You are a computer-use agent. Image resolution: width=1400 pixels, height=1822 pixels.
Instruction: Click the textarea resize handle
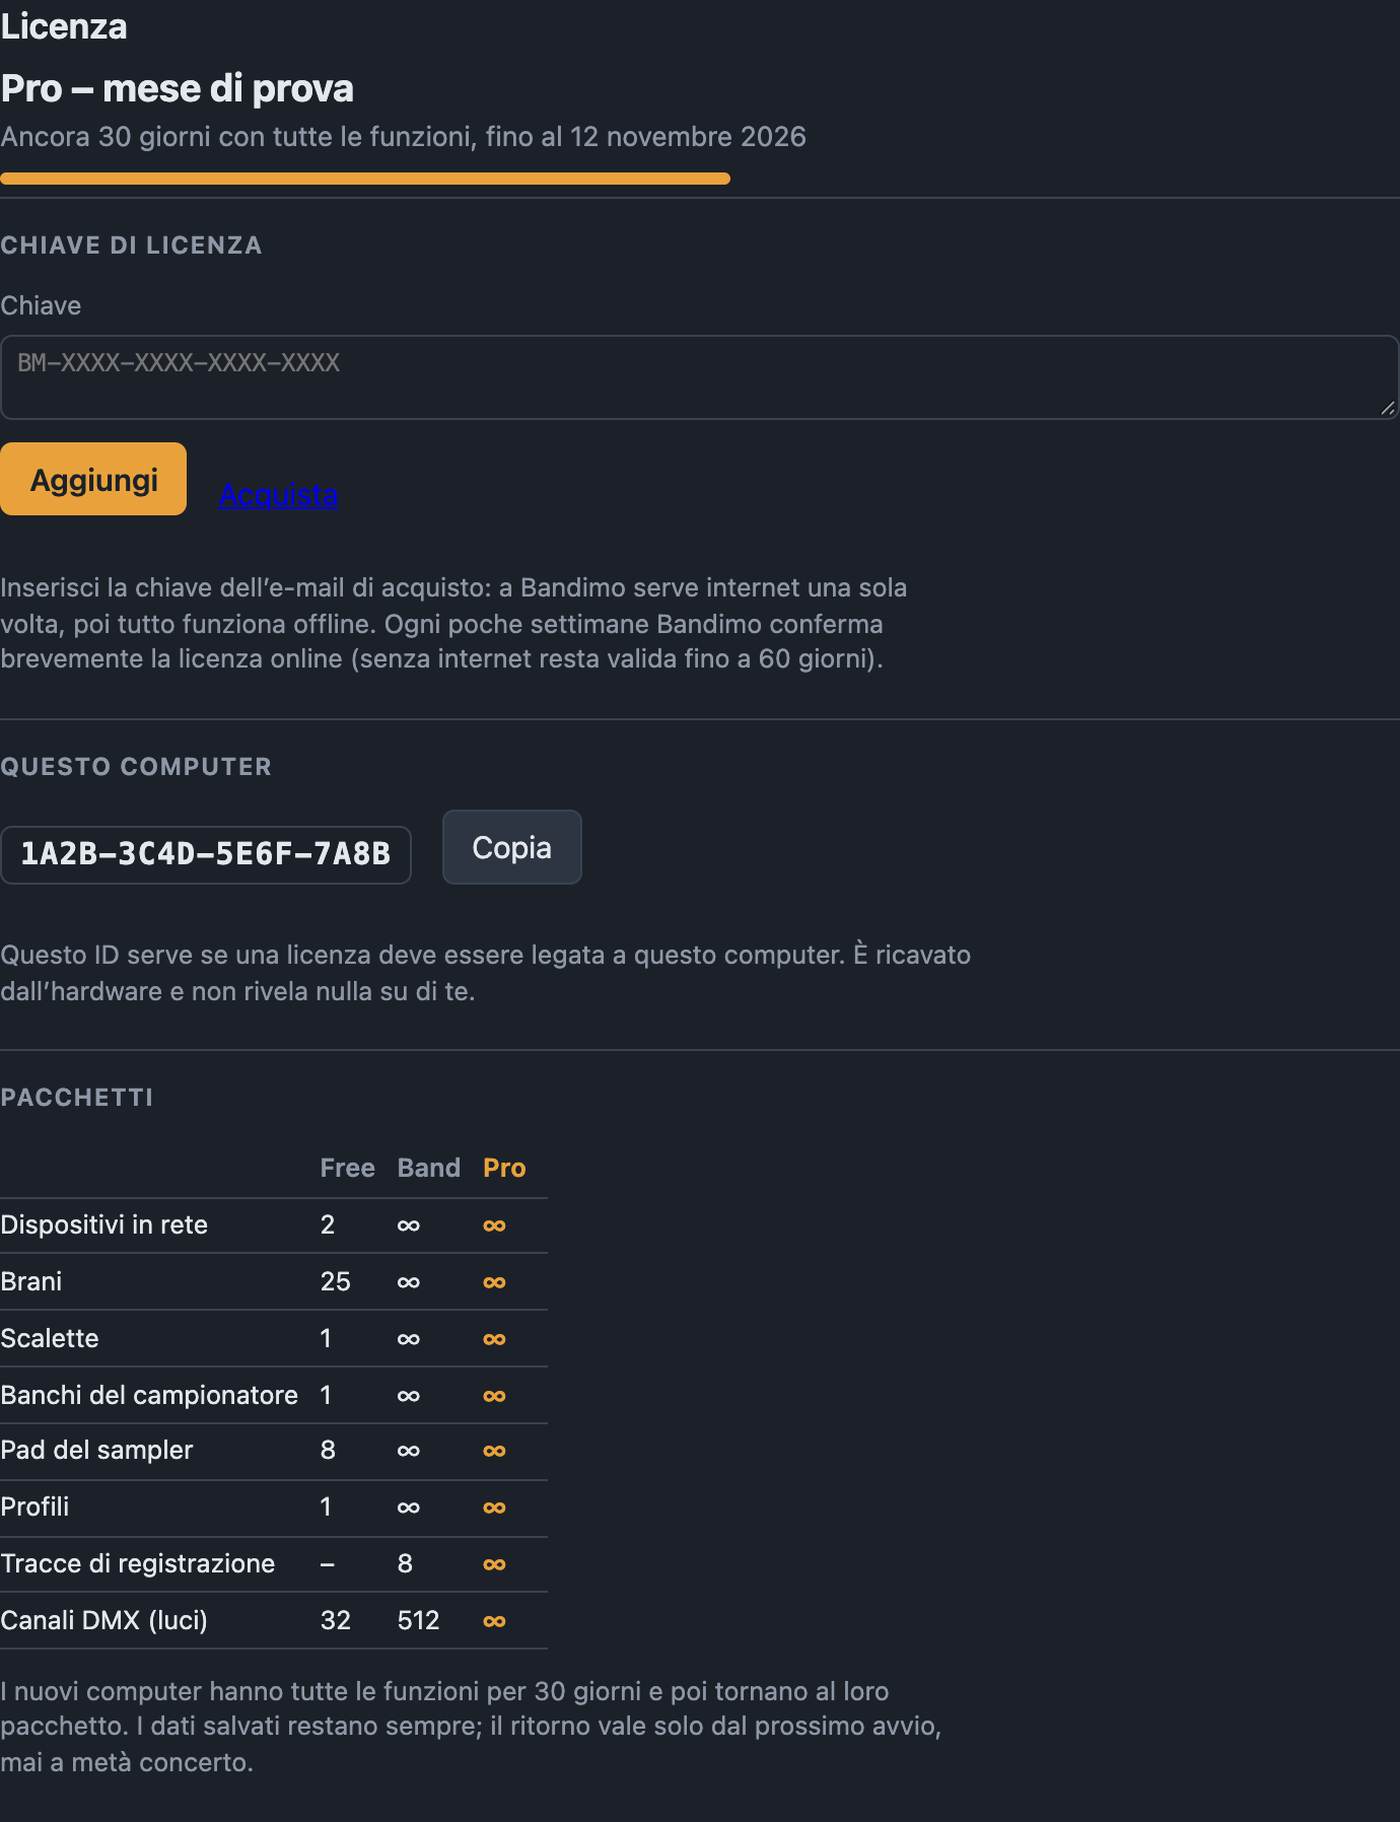[1387, 408]
